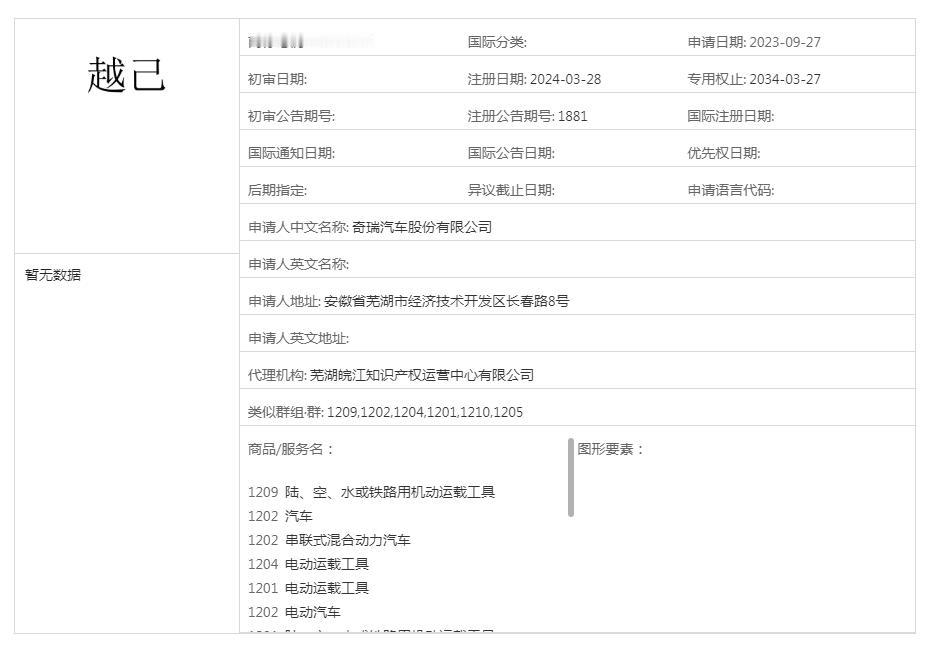925x645 pixels.
Task: Select applicant name 奇瑞汽车股份有限公司
Action: [x=422, y=227]
